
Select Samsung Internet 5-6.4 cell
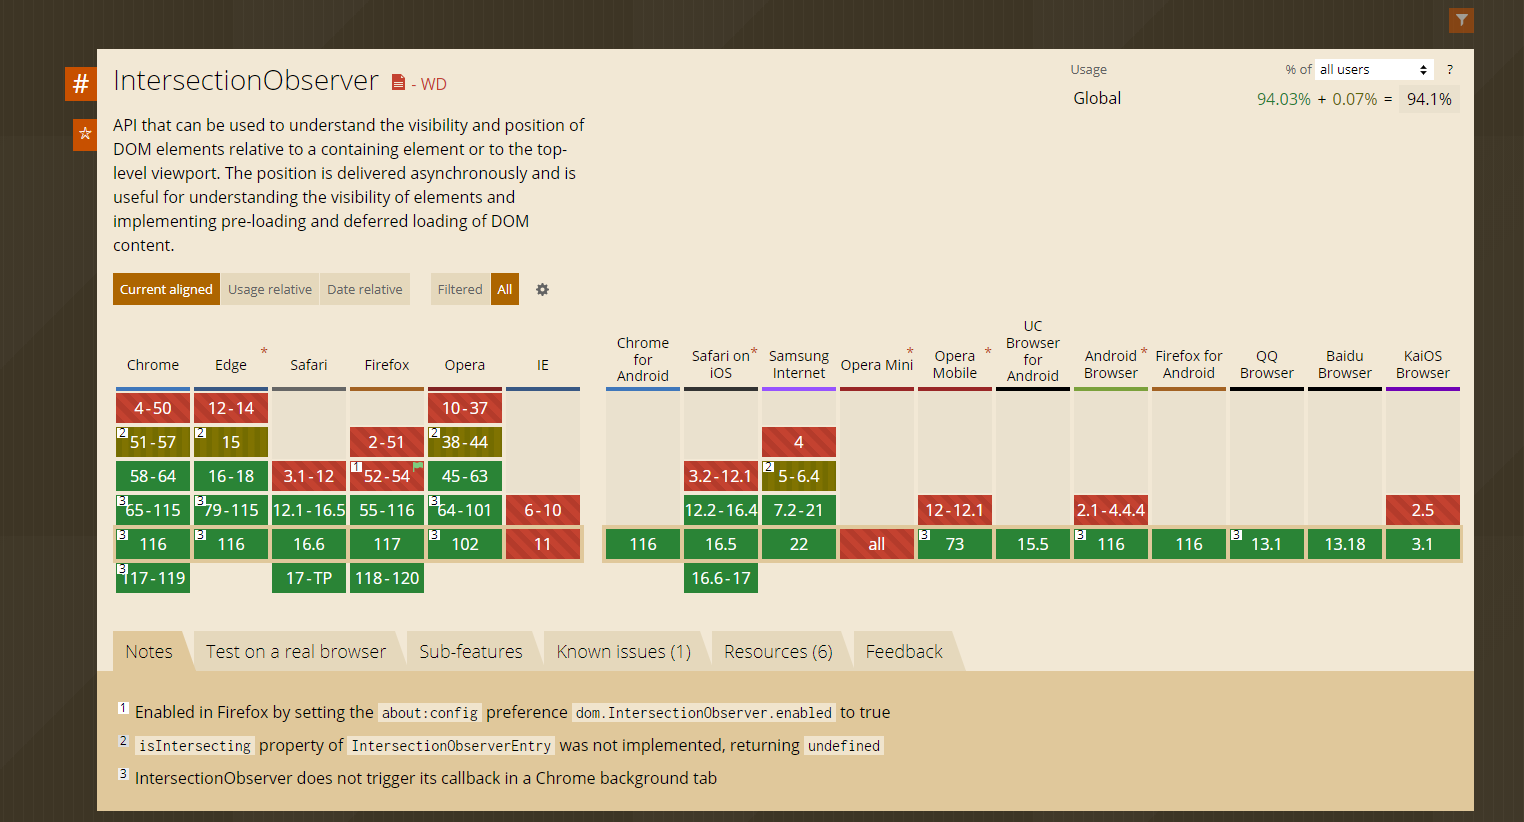[799, 476]
